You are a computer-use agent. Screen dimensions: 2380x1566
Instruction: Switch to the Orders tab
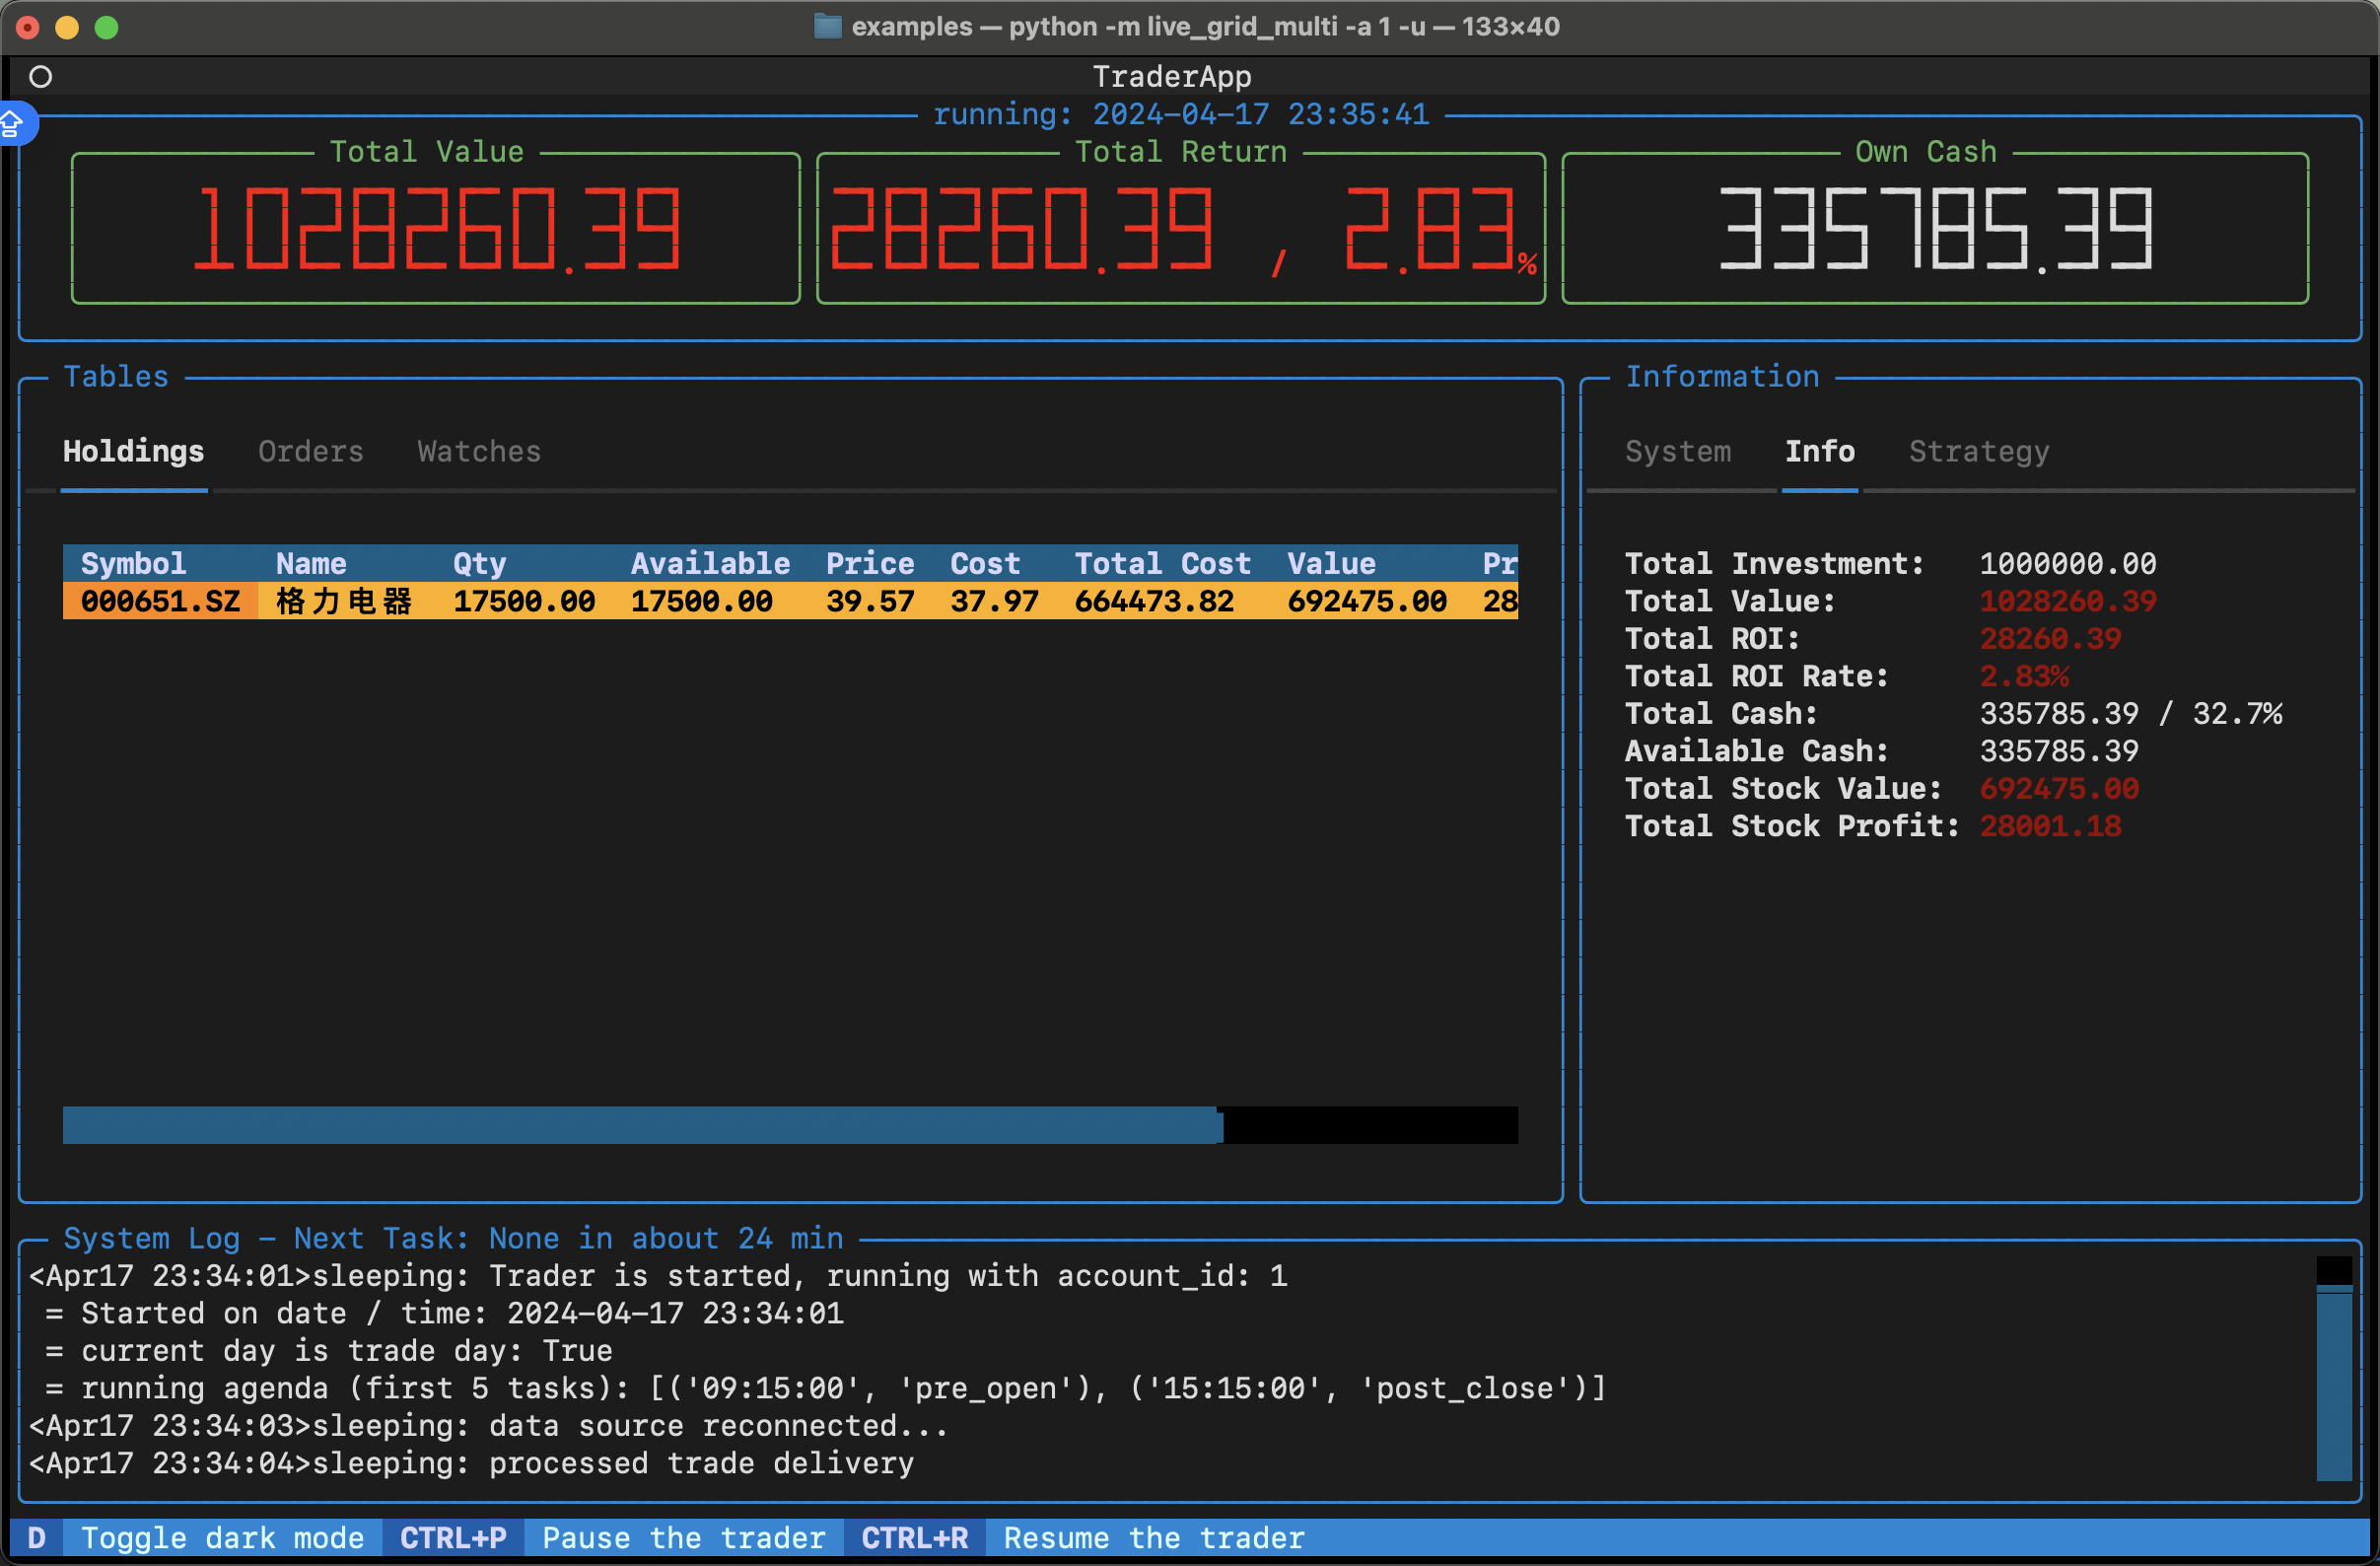[311, 451]
